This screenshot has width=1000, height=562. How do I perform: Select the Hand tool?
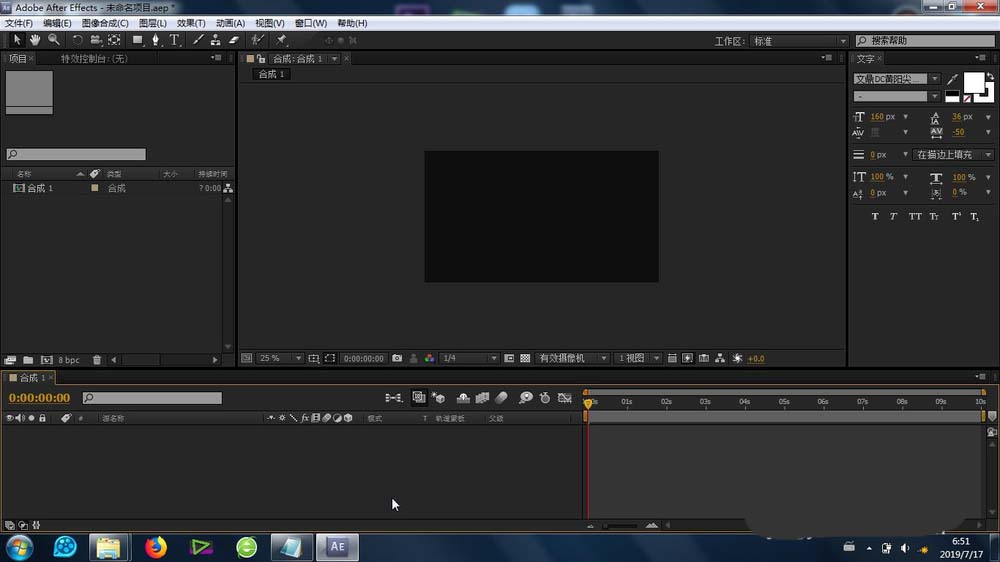coord(35,40)
